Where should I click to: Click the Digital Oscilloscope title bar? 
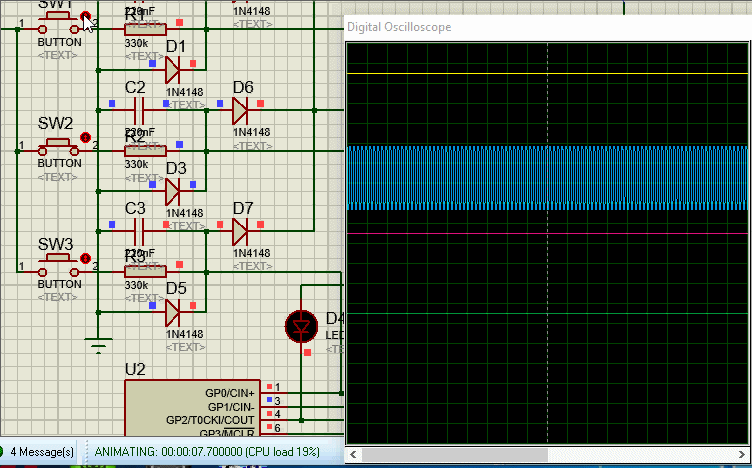pos(548,27)
